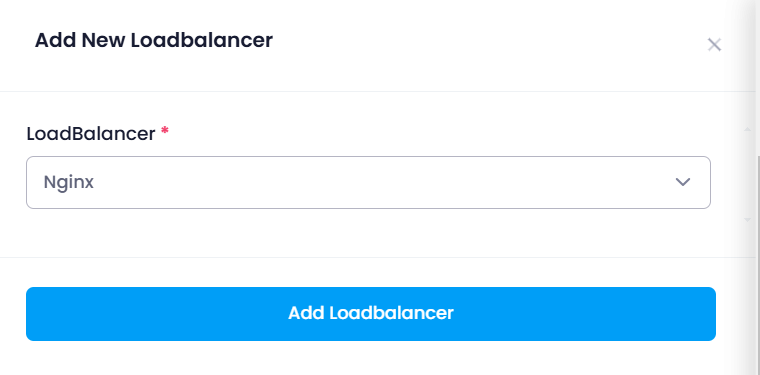Click the Add New Loadbalancer heading
Image resolution: width=760 pixels, height=375 pixels.
(154, 40)
